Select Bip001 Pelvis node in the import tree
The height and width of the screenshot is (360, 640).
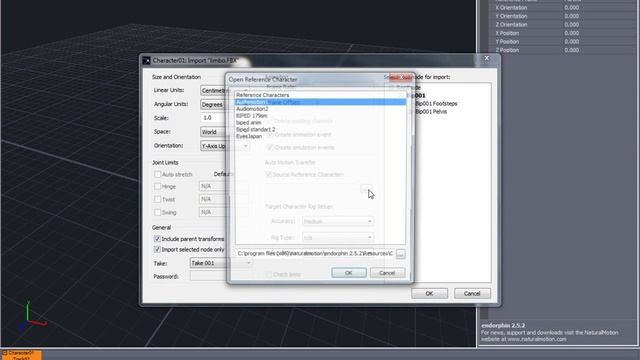click(431, 111)
